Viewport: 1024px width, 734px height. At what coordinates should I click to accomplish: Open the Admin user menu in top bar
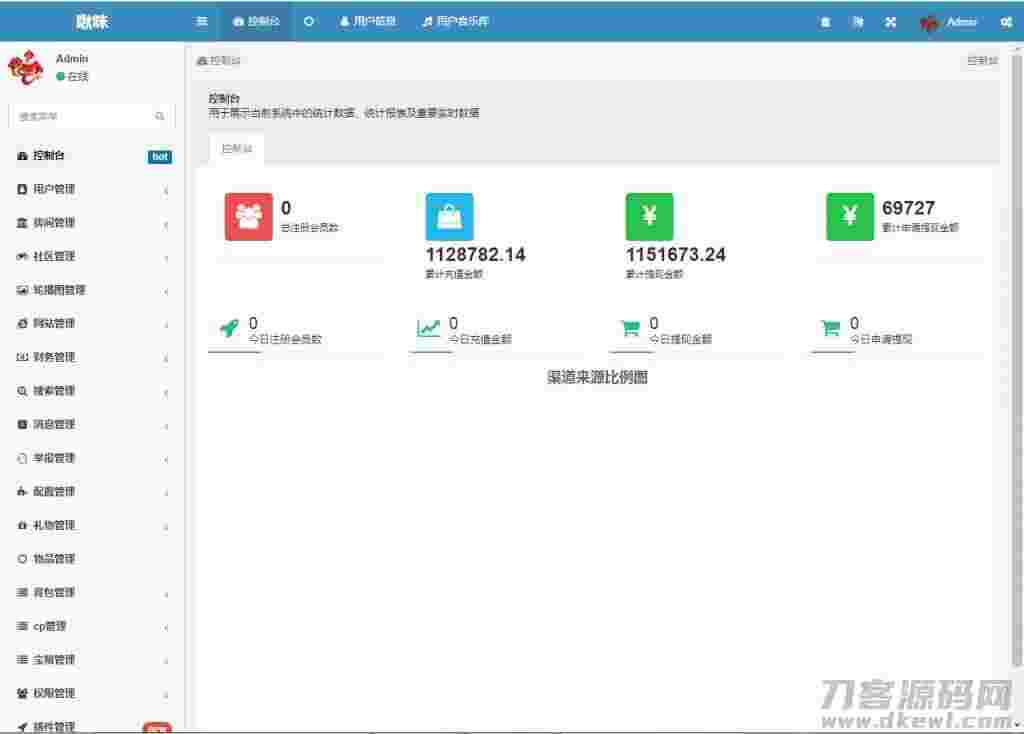click(x=949, y=22)
